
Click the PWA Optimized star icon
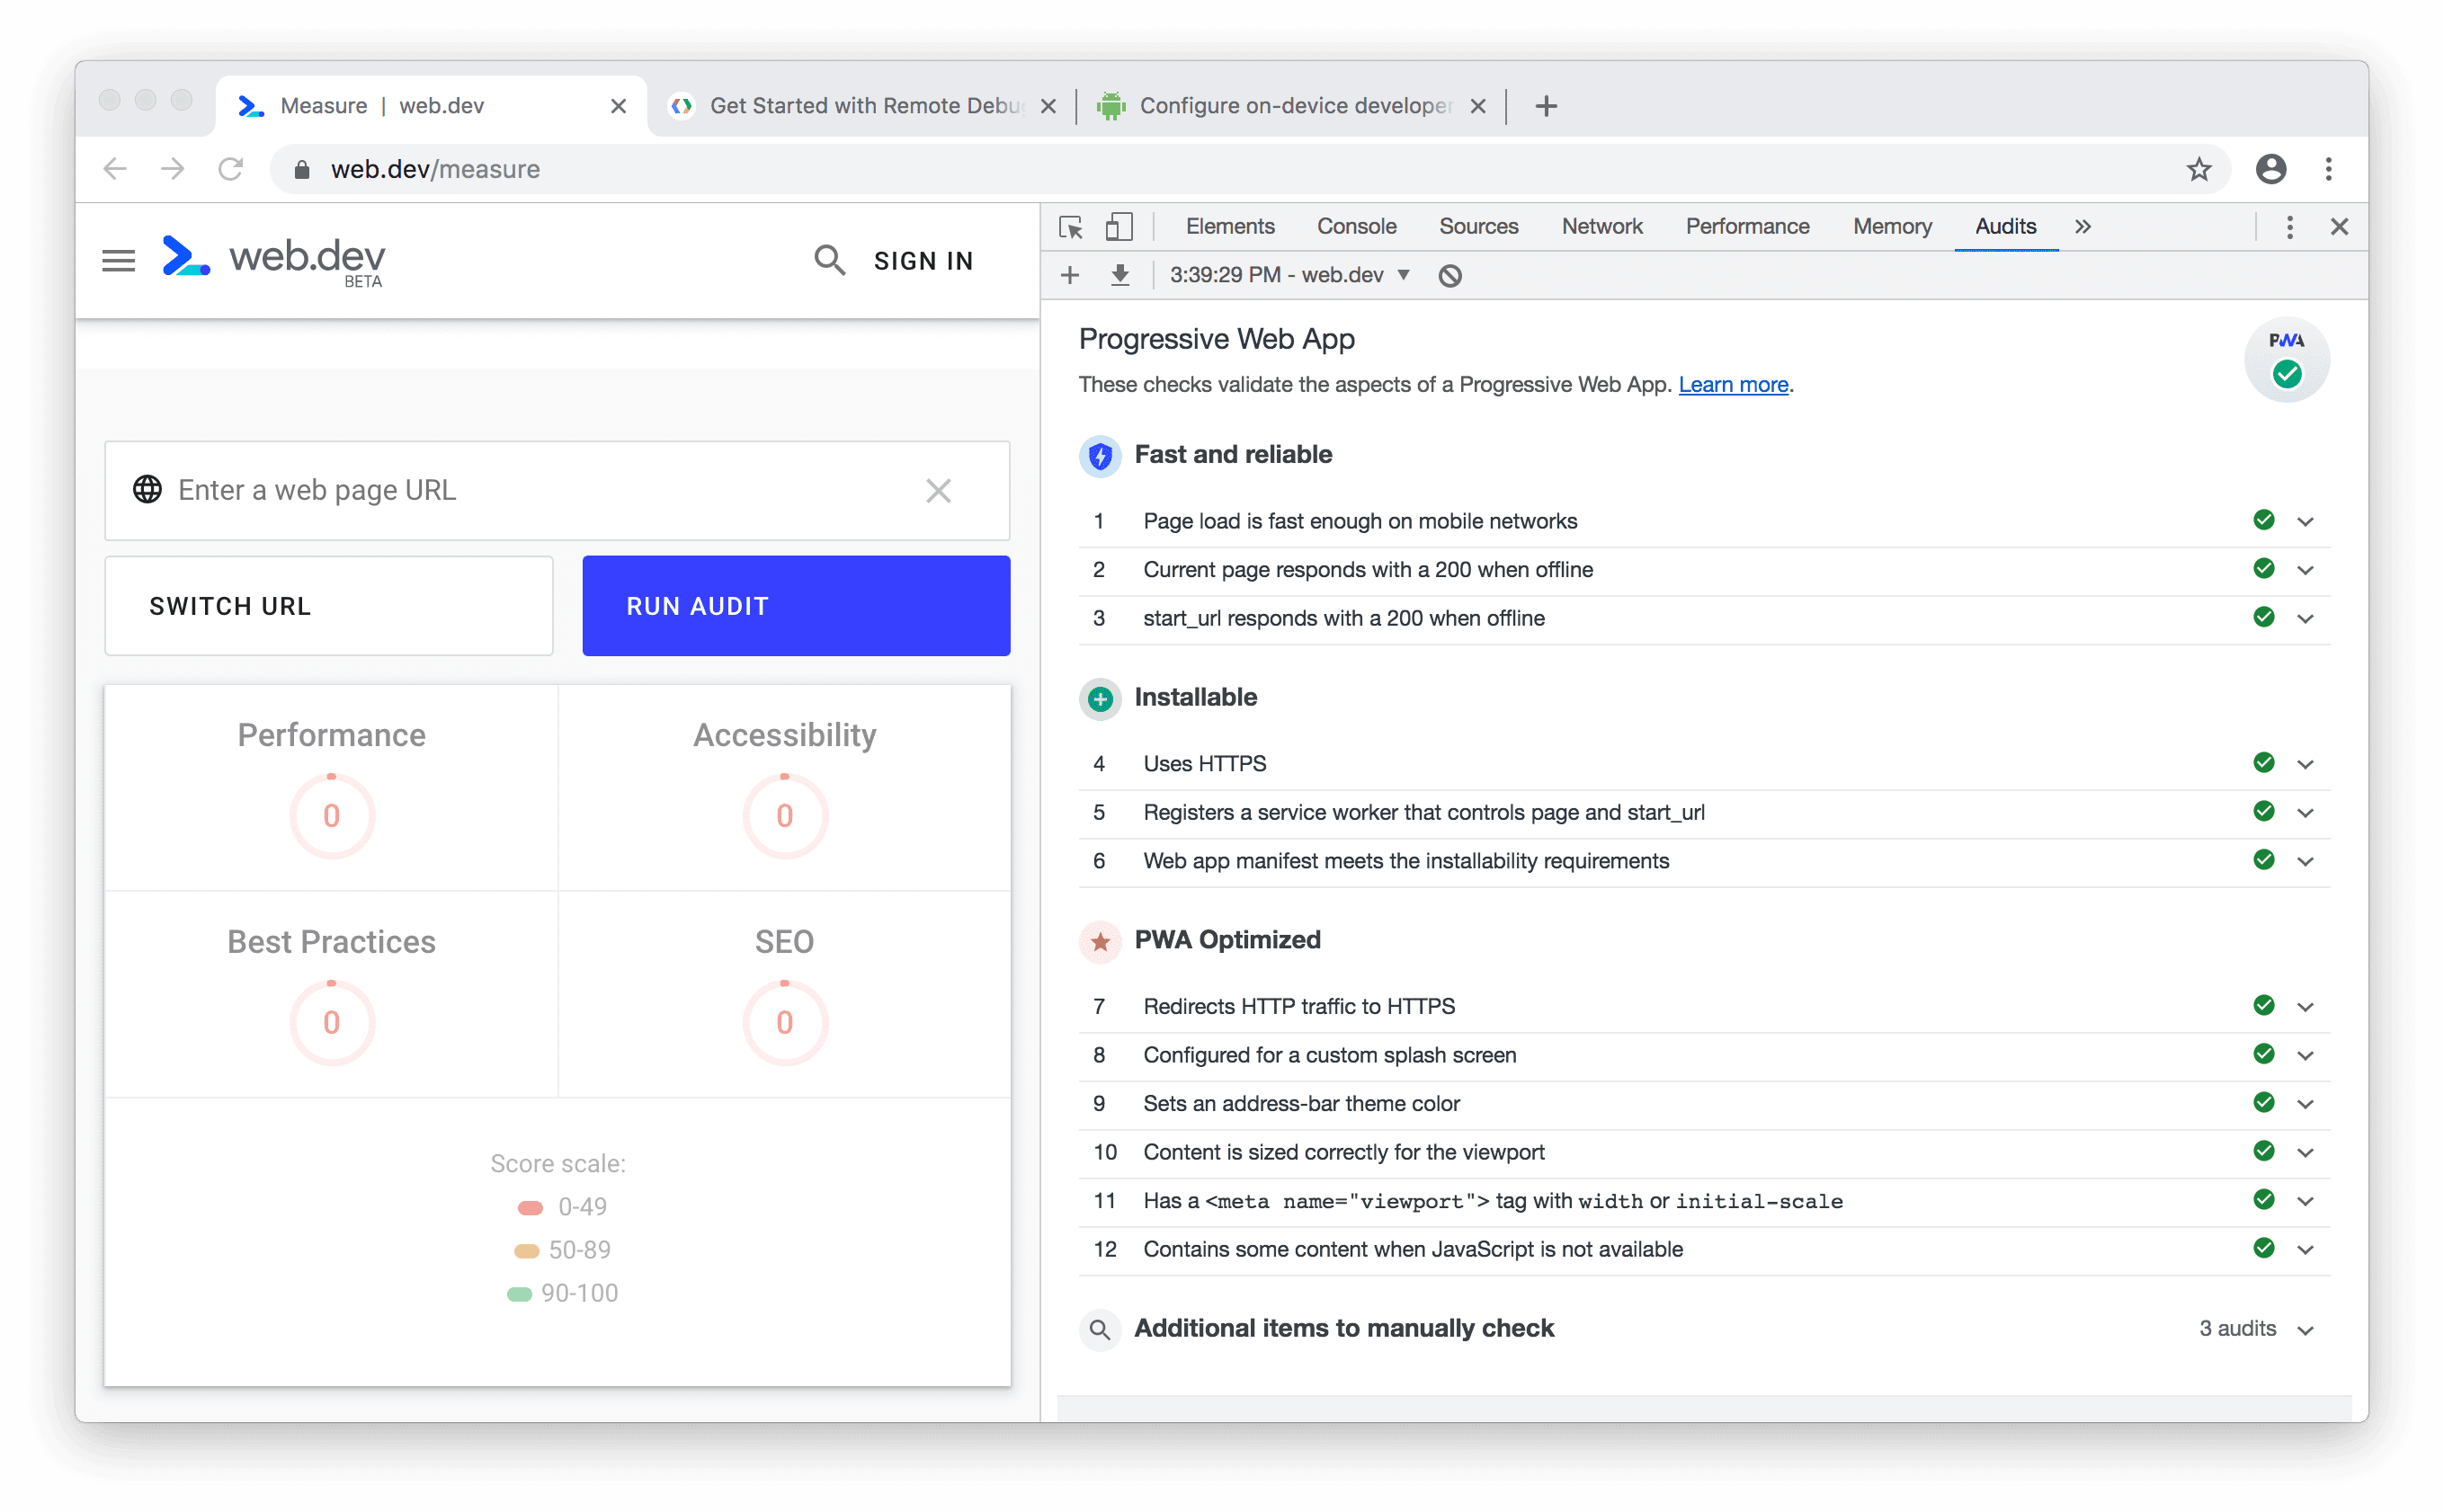(x=1100, y=939)
